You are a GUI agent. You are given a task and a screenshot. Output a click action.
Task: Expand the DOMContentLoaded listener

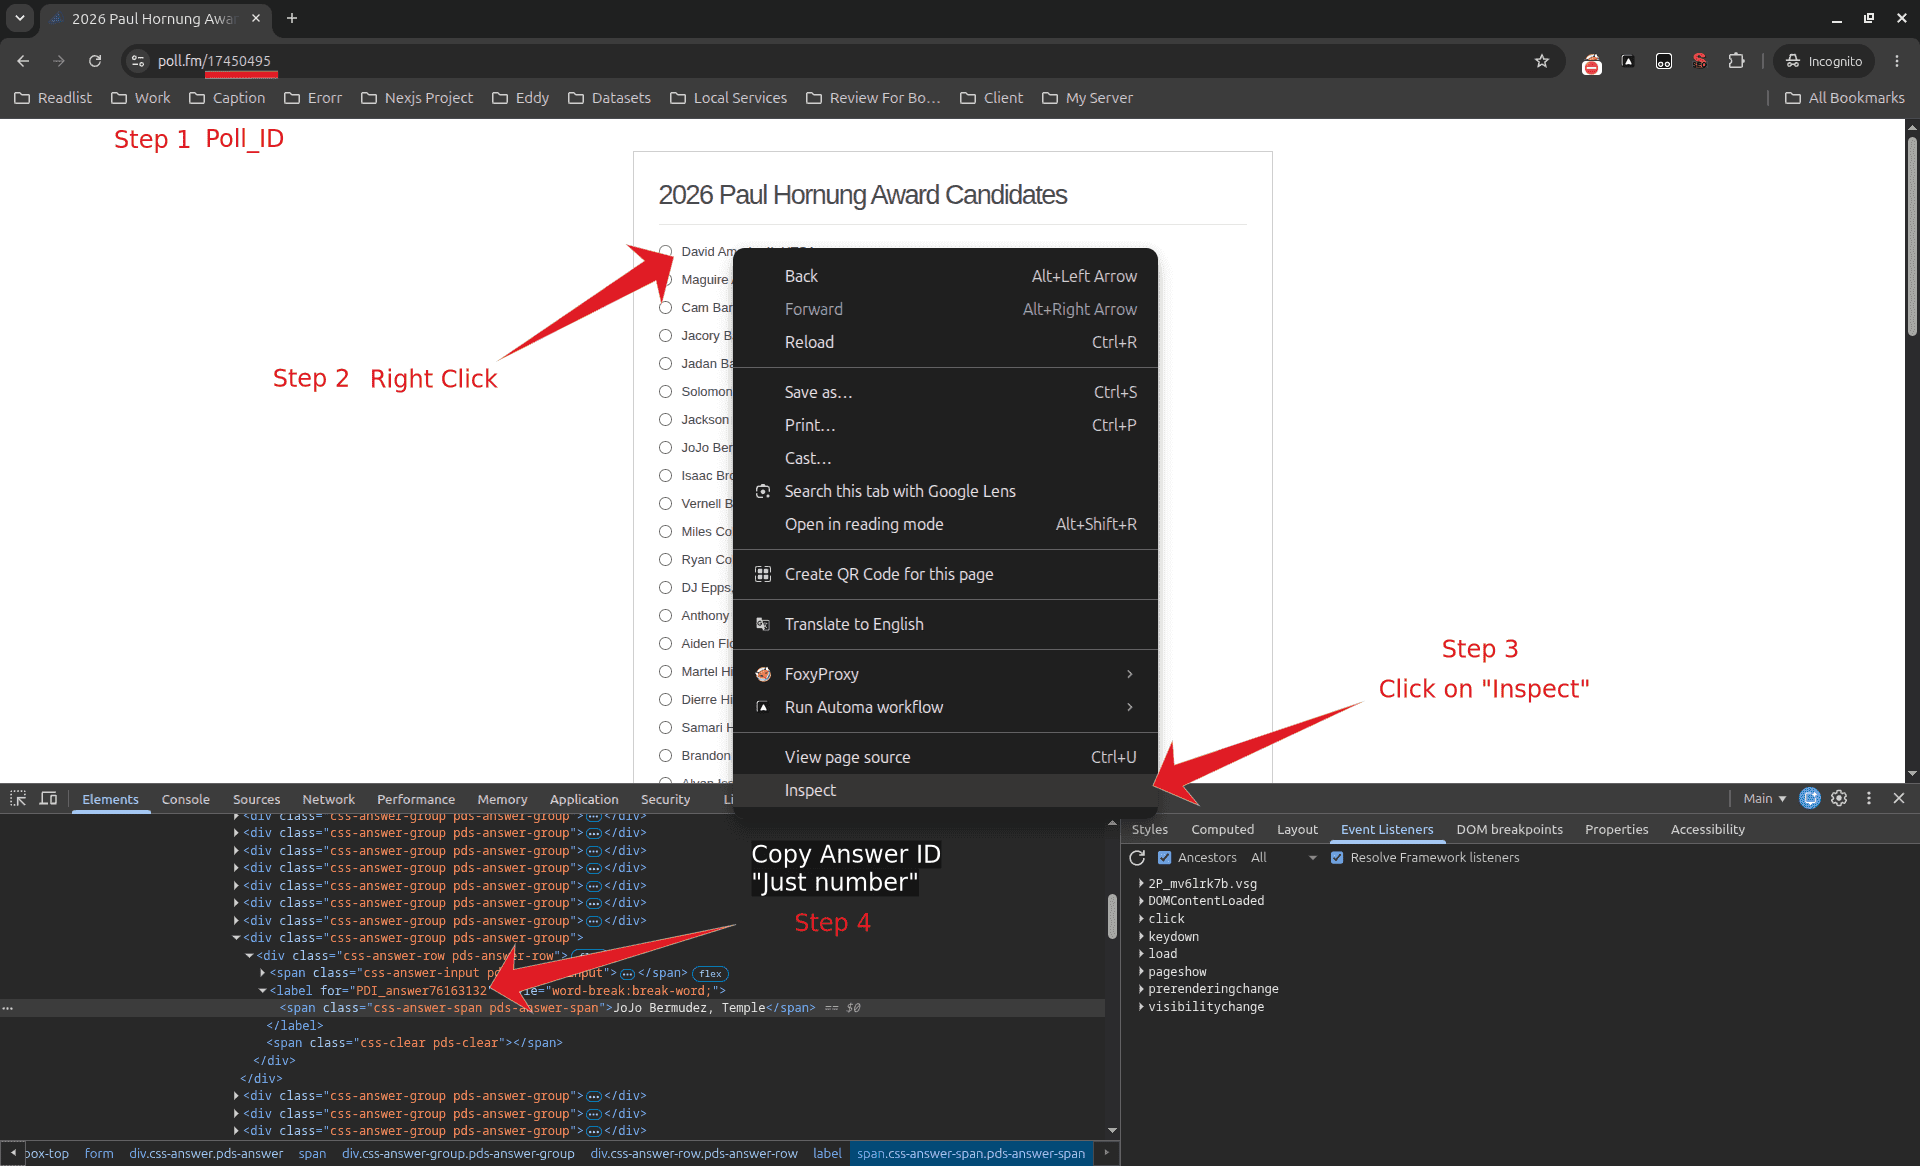click(x=1141, y=901)
